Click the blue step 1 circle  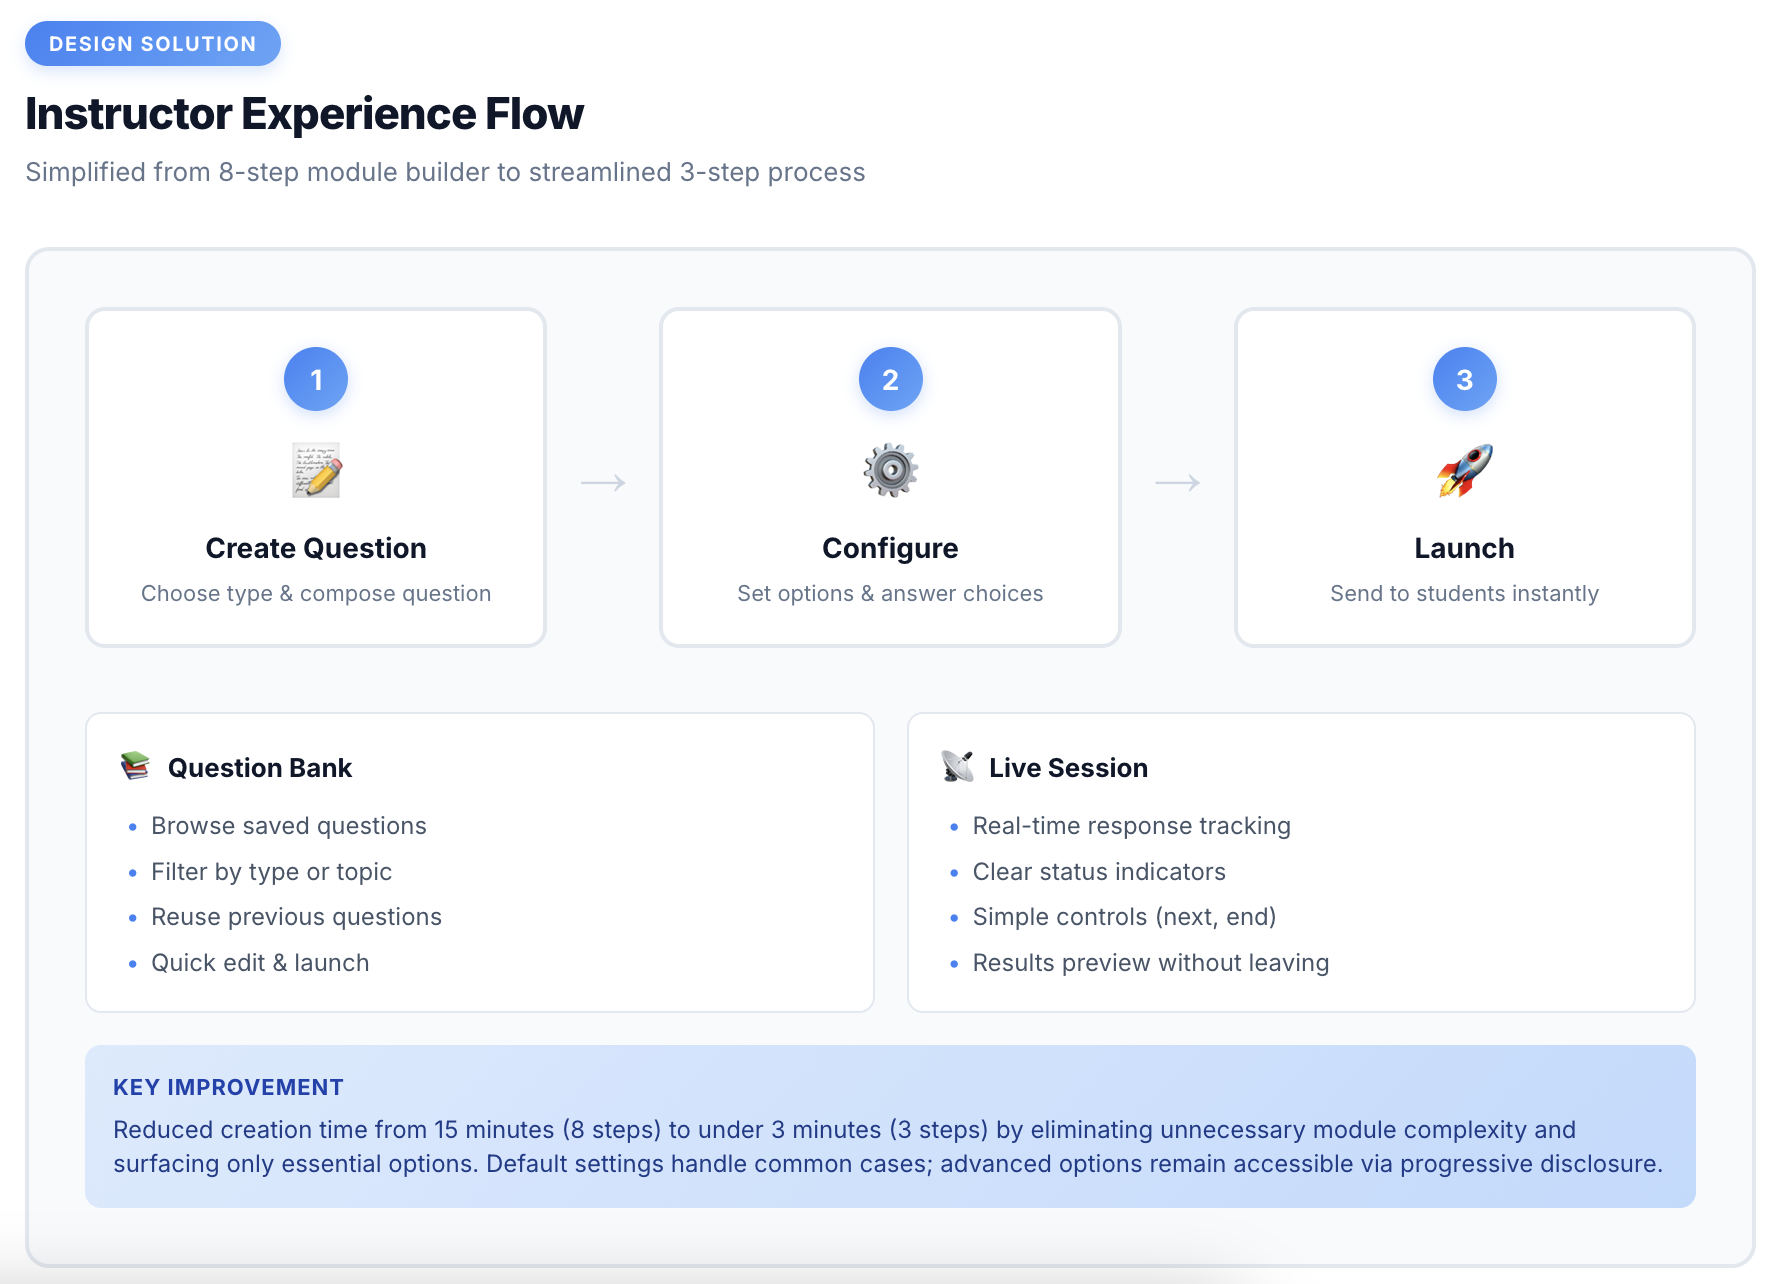pos(316,379)
